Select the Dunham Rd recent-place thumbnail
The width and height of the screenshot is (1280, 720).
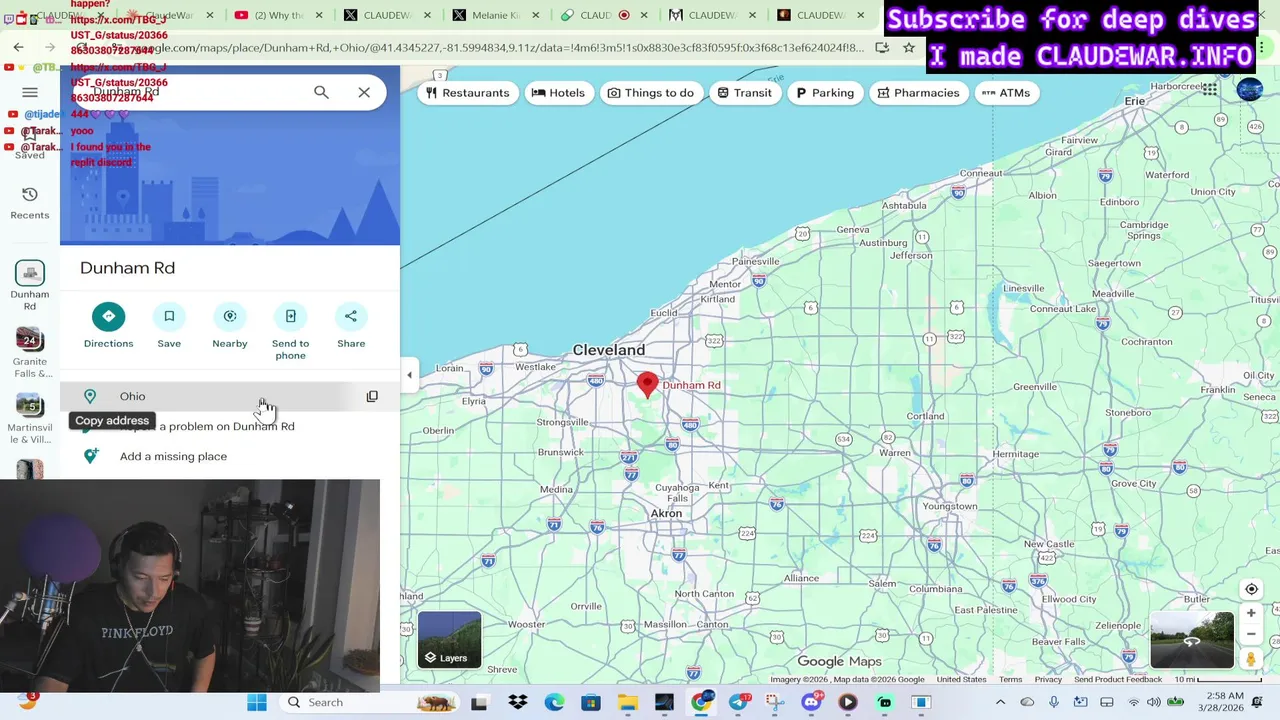click(x=30, y=274)
